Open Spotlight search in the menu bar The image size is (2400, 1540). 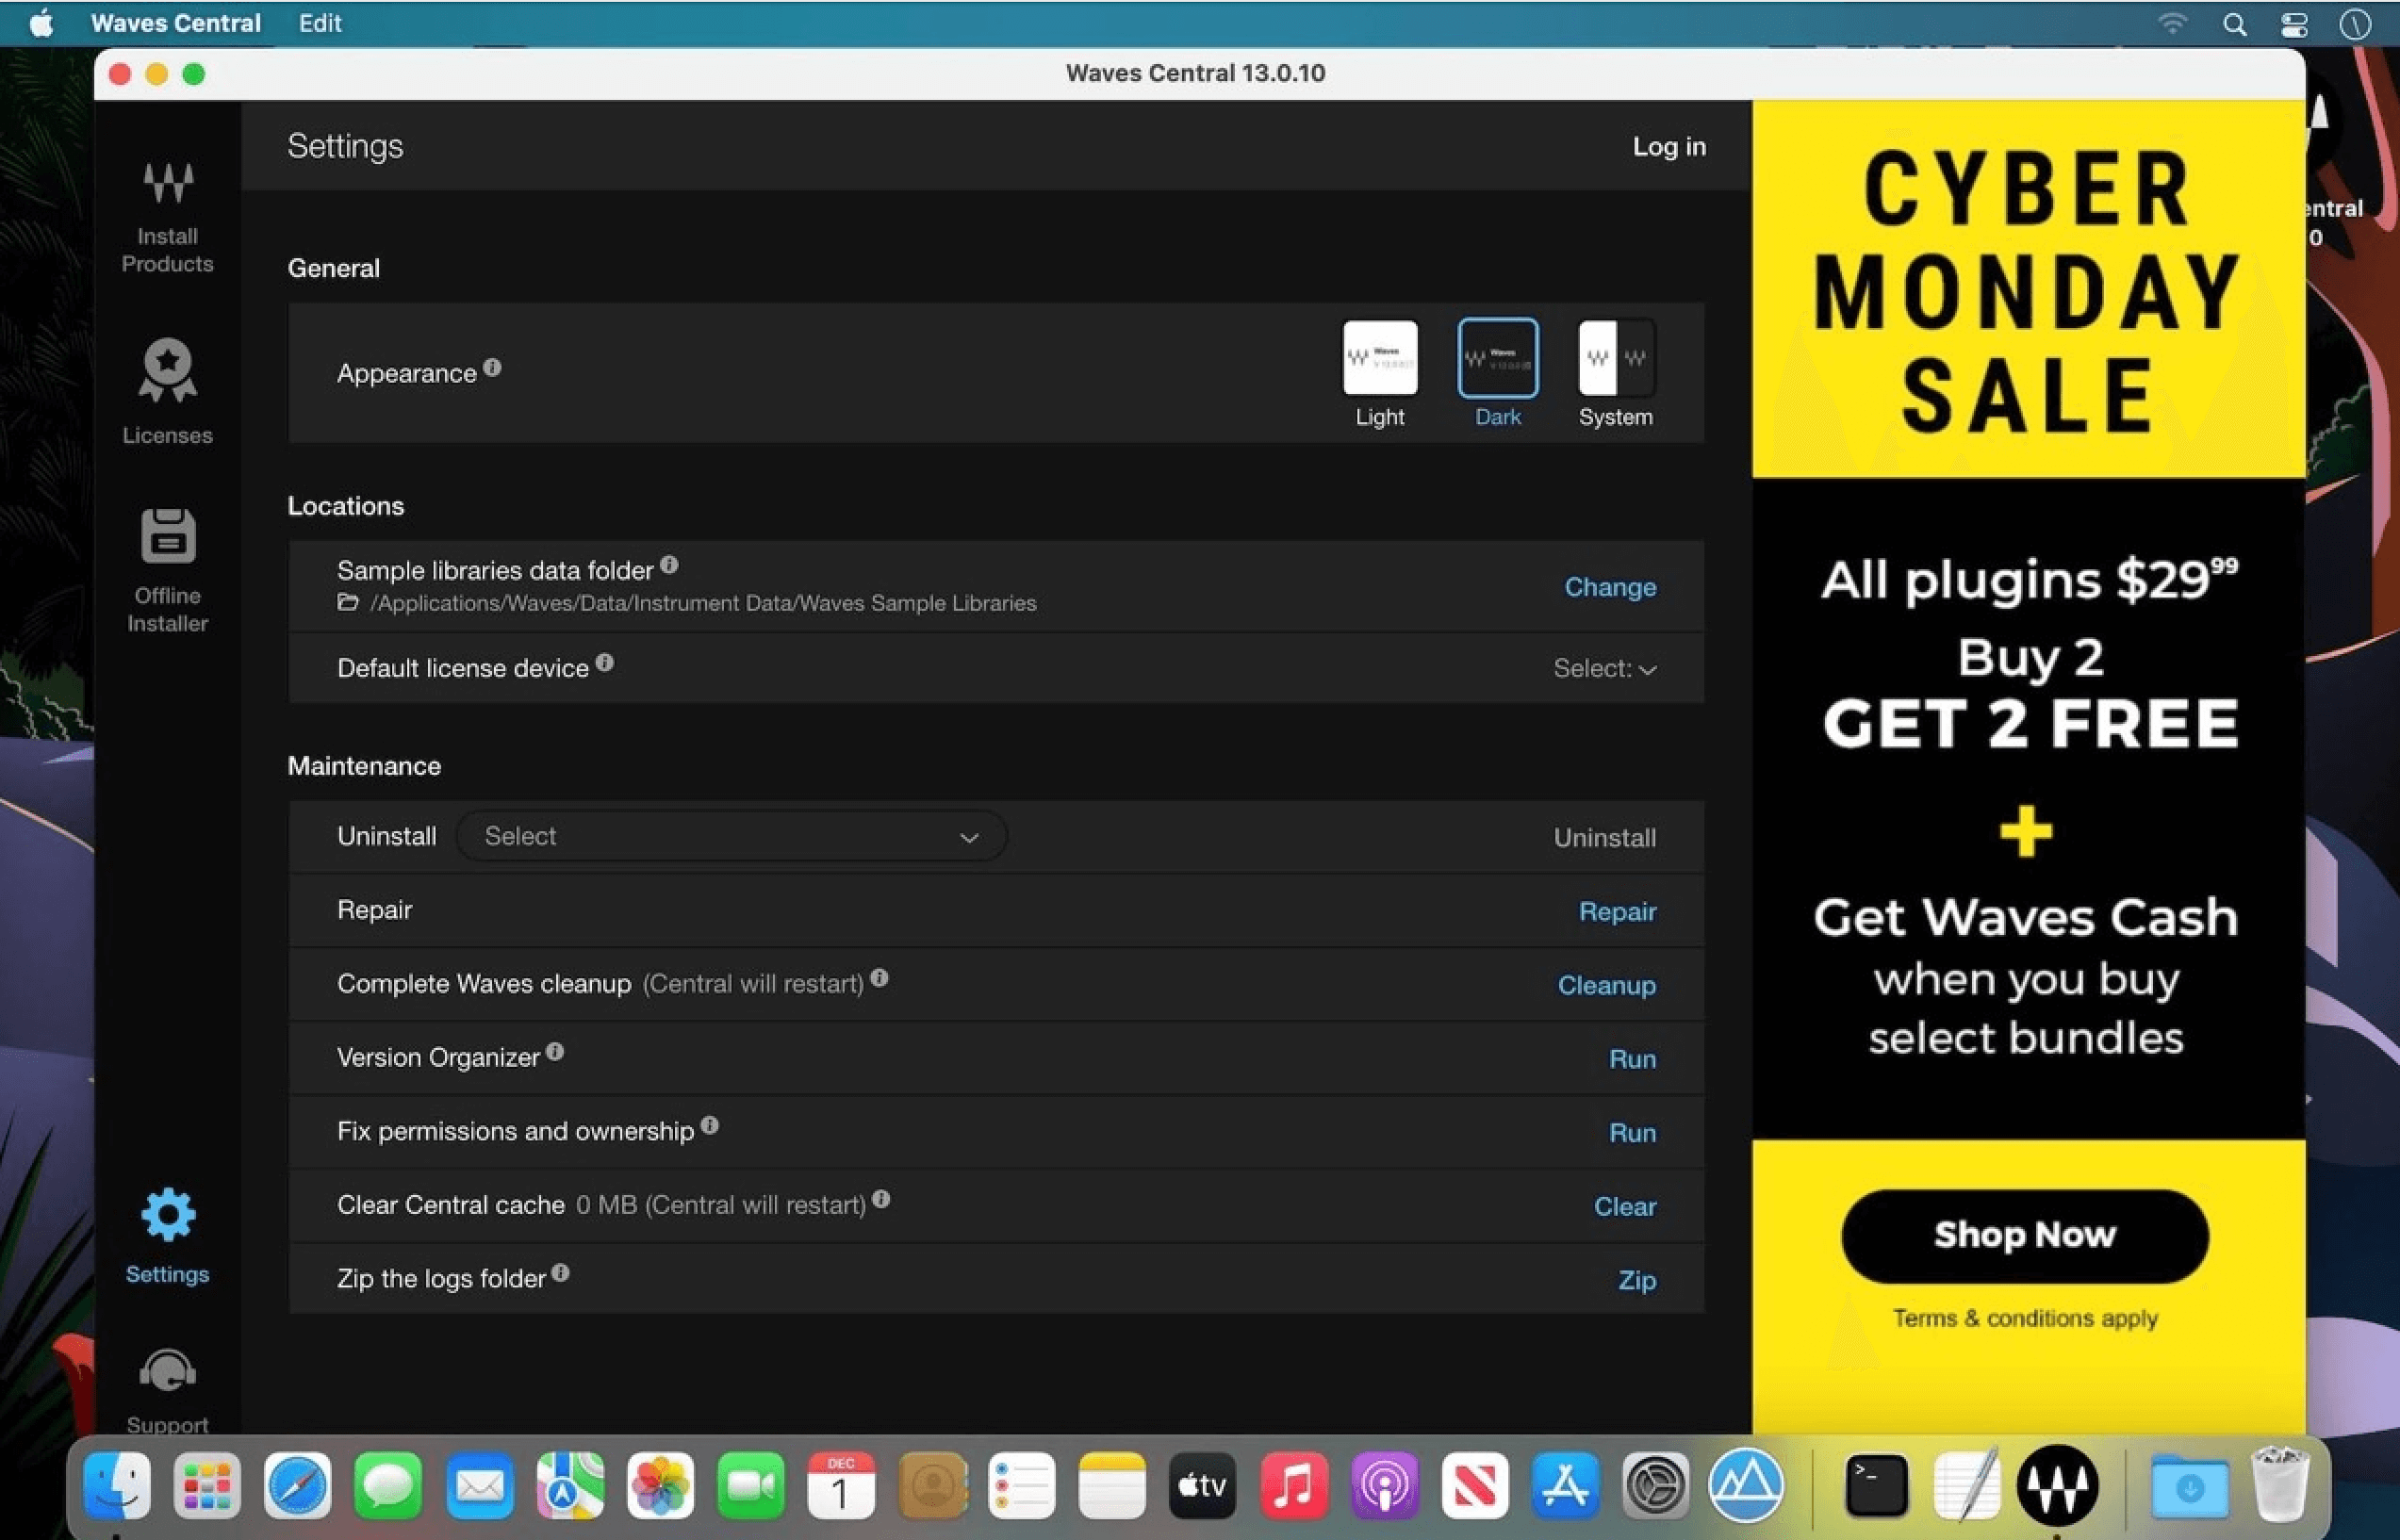tap(2234, 24)
